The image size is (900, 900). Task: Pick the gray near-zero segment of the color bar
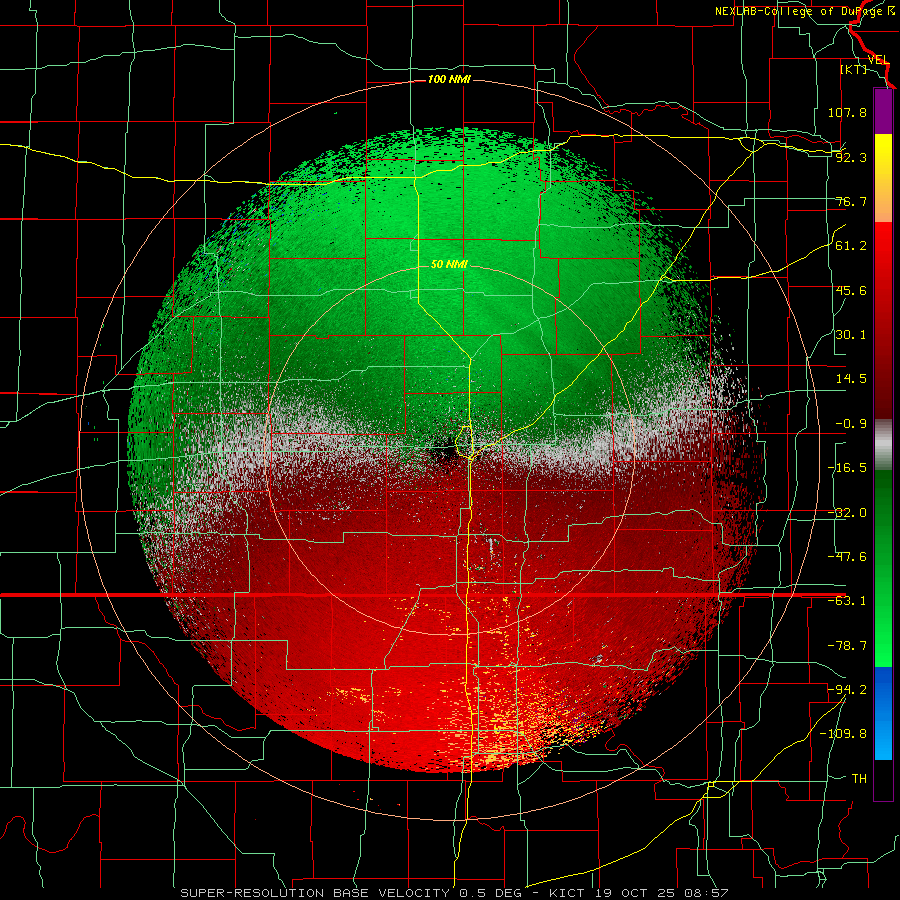883,444
